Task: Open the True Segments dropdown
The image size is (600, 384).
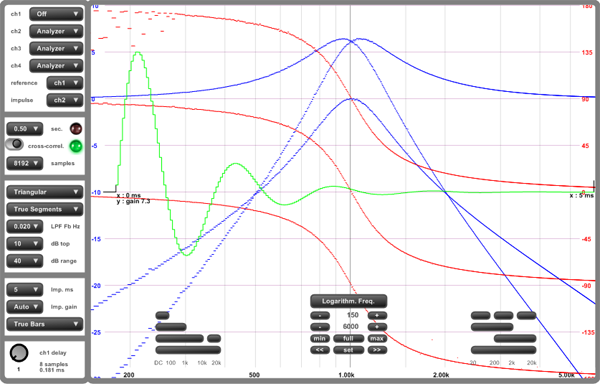Action: point(45,209)
